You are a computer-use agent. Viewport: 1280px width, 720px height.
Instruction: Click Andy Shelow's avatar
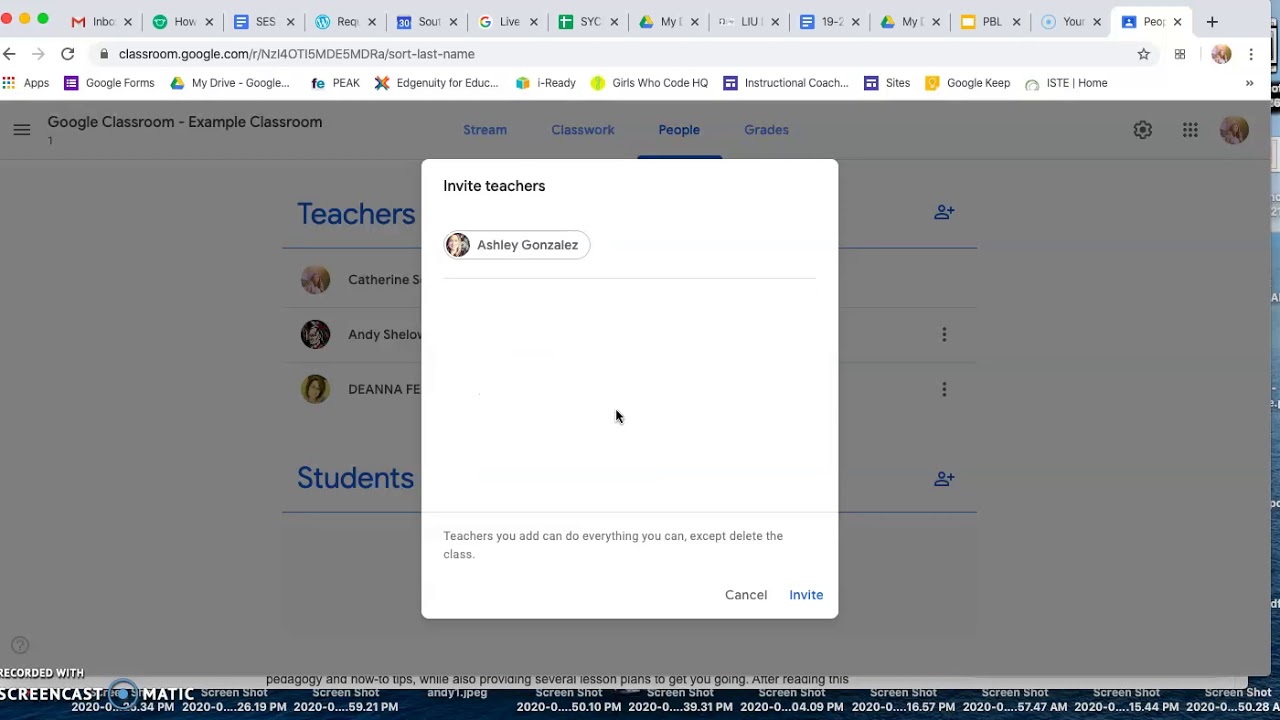coord(315,334)
